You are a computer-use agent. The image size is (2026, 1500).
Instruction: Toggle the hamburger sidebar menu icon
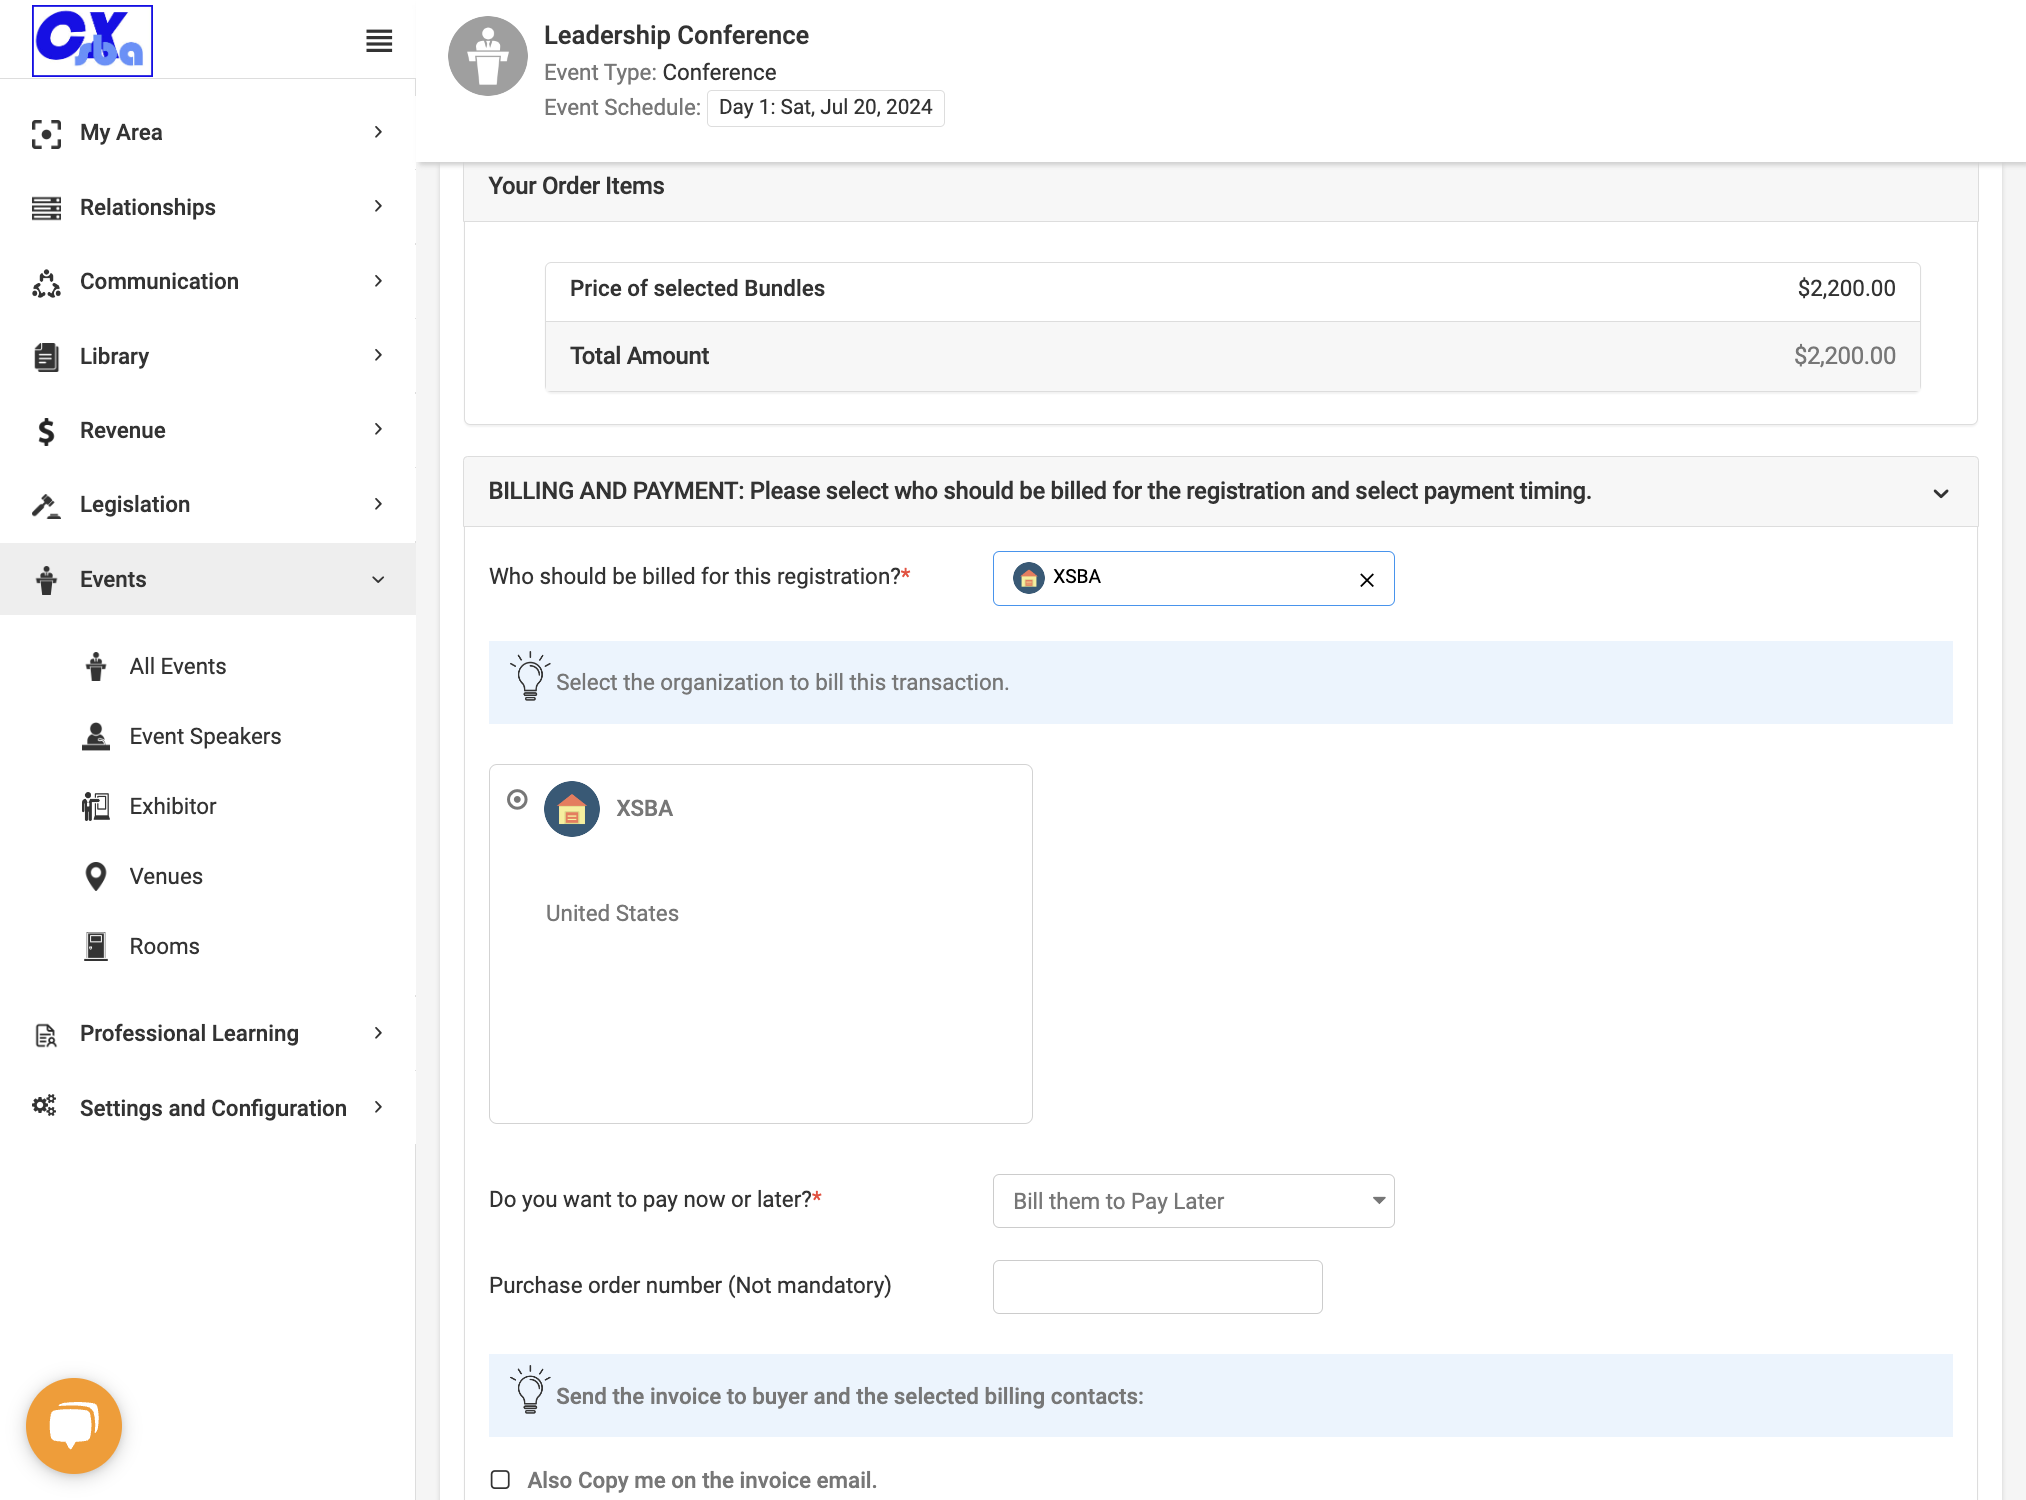379,41
